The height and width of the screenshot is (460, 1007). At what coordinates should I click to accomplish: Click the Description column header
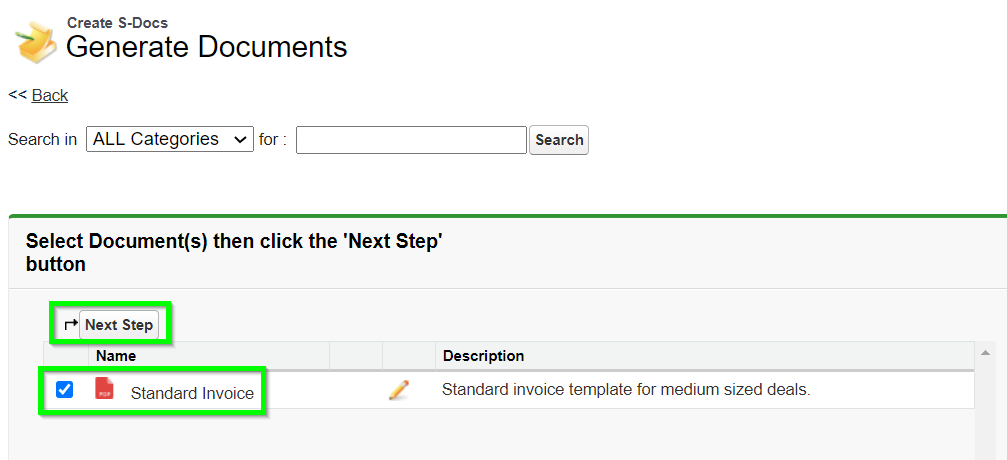pos(484,355)
